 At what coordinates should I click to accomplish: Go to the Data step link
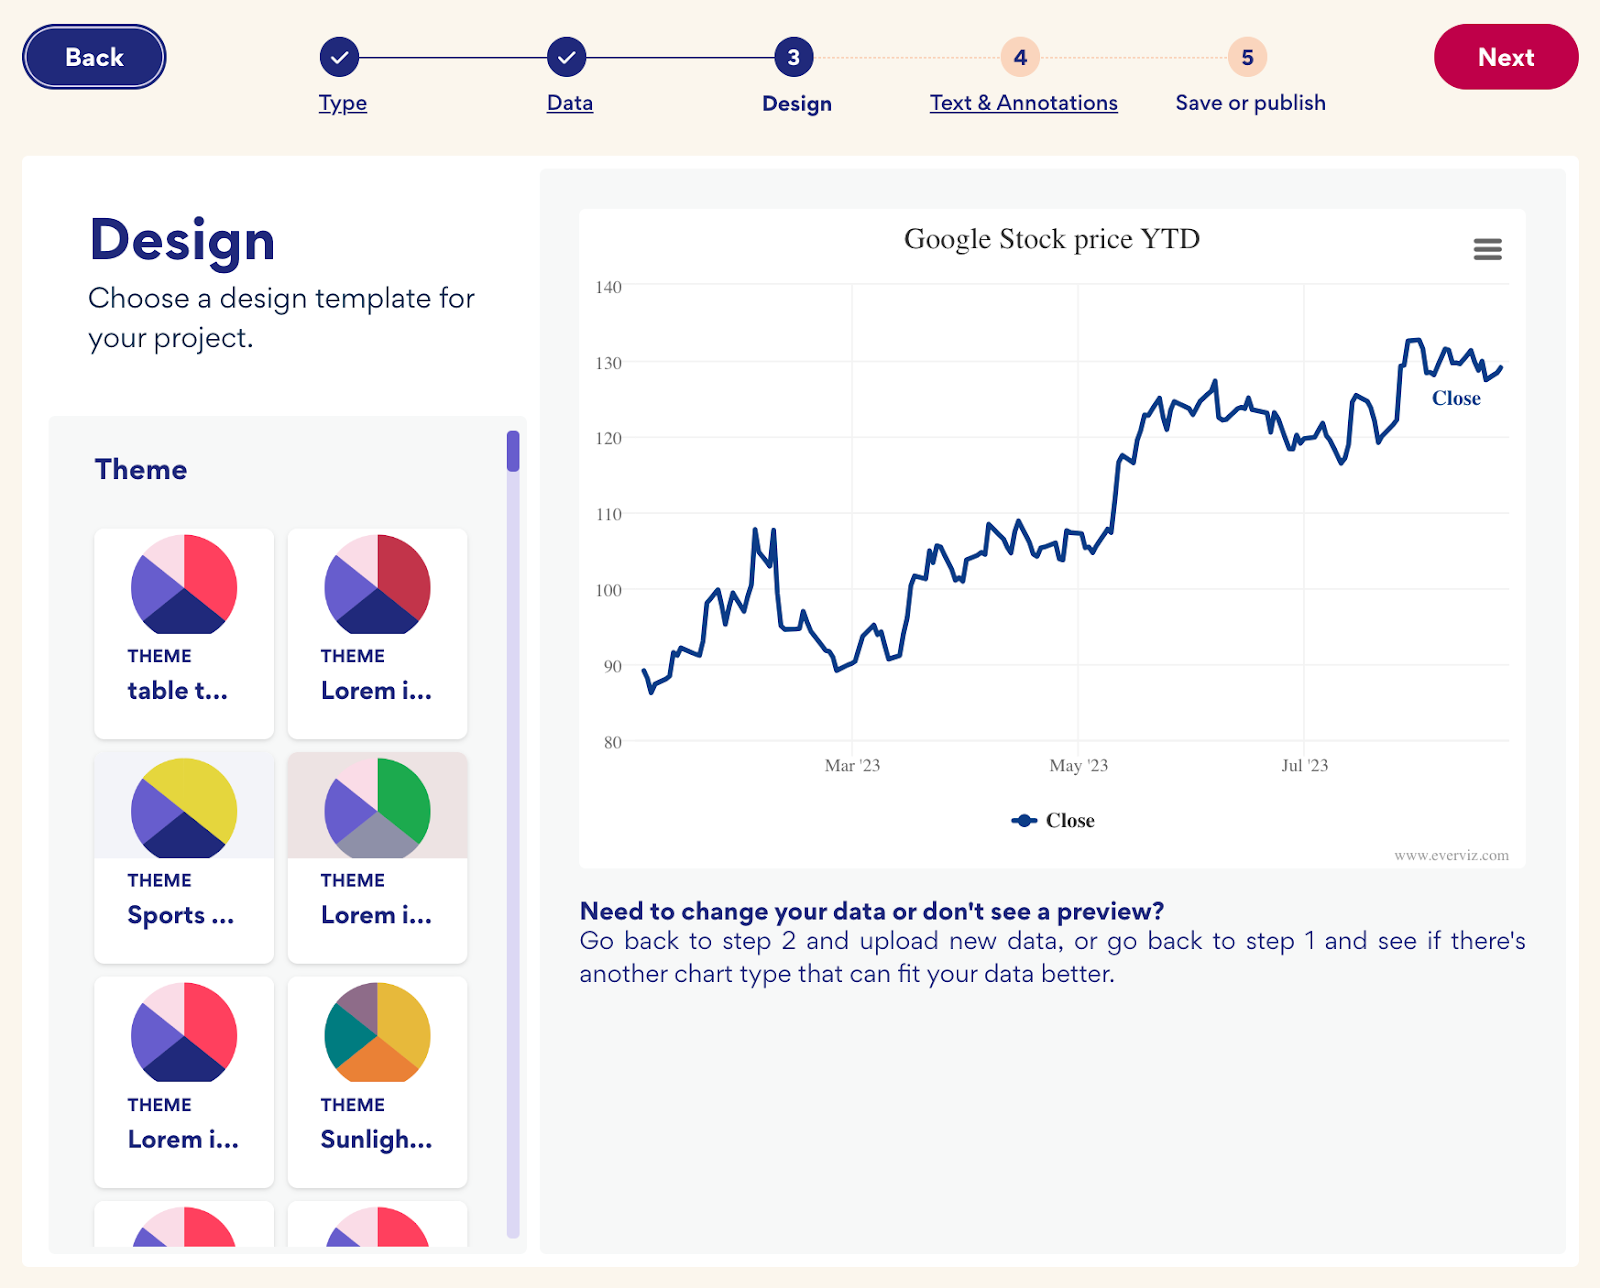click(570, 103)
